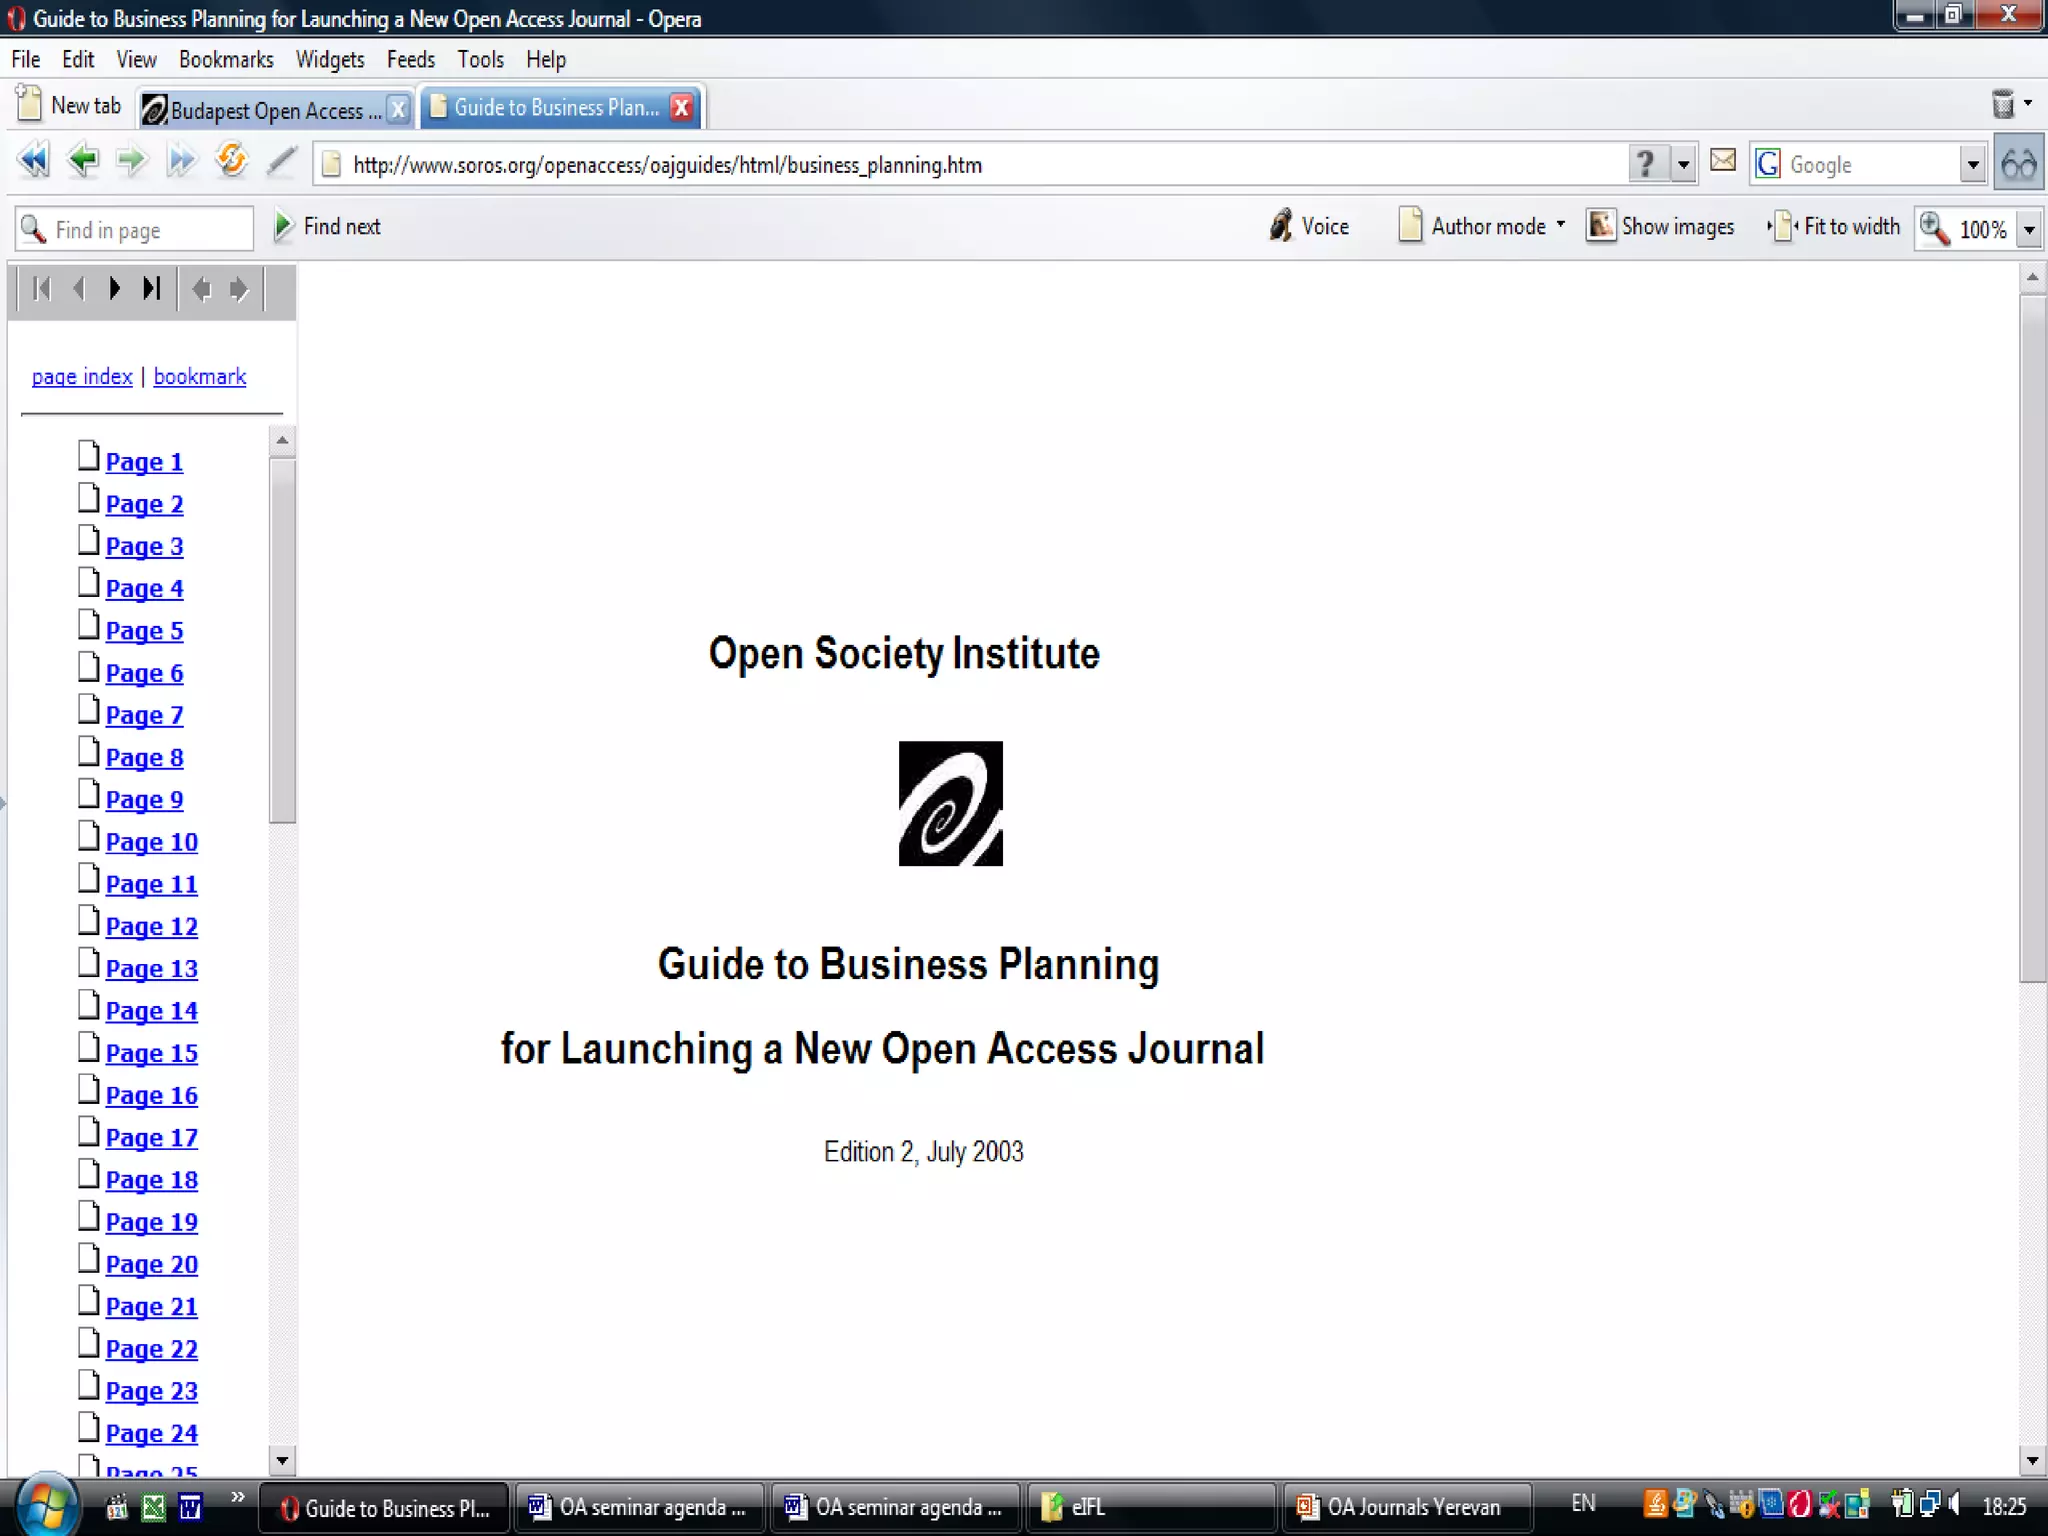
Task: Click the binoculars icon by the search field
Action: 2019,164
